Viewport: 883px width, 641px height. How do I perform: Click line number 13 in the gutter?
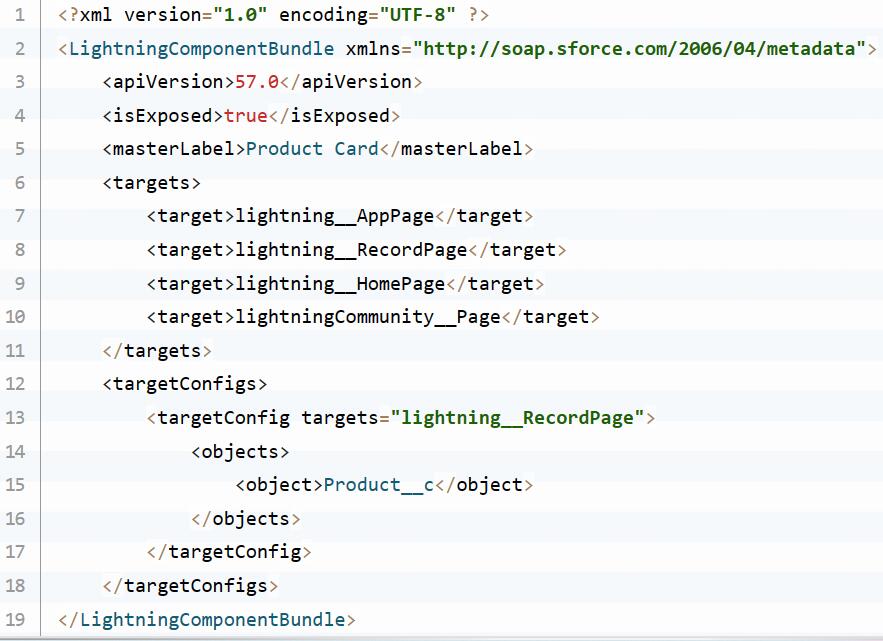pos(15,417)
